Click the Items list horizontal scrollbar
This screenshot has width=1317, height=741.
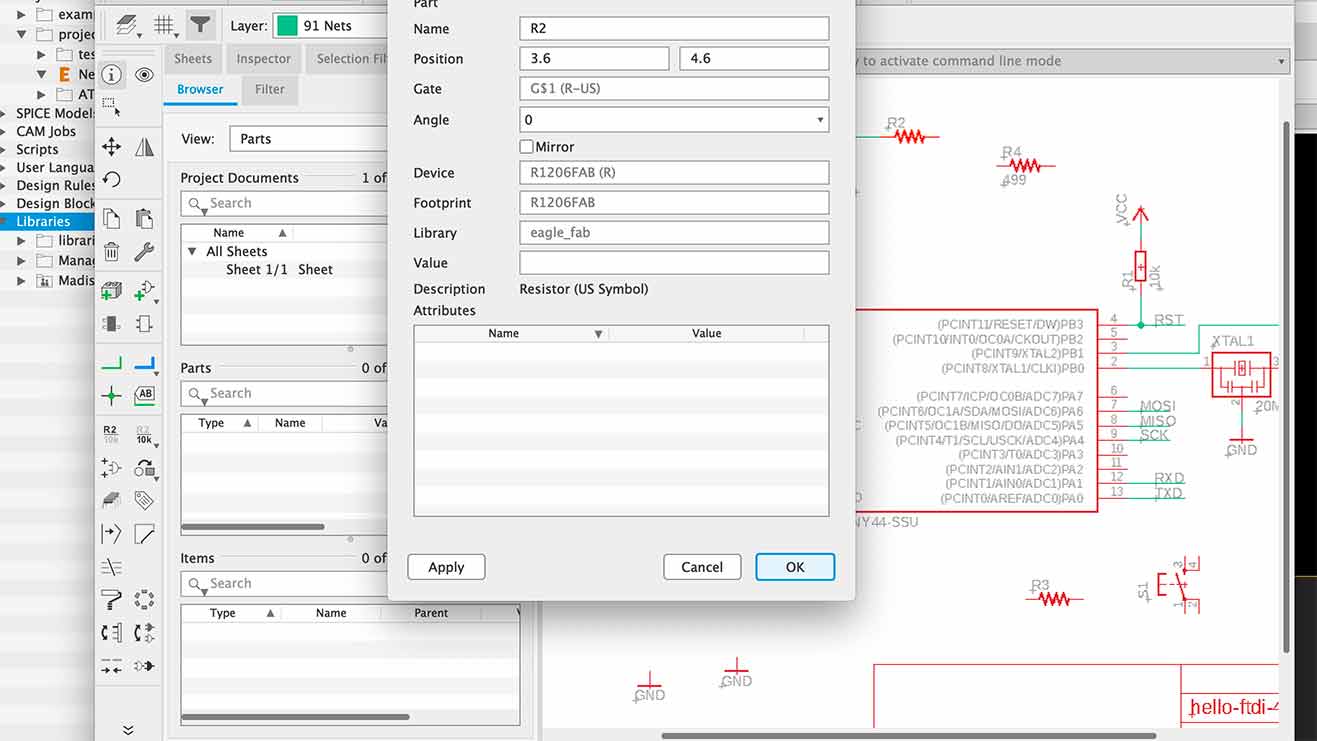point(296,717)
